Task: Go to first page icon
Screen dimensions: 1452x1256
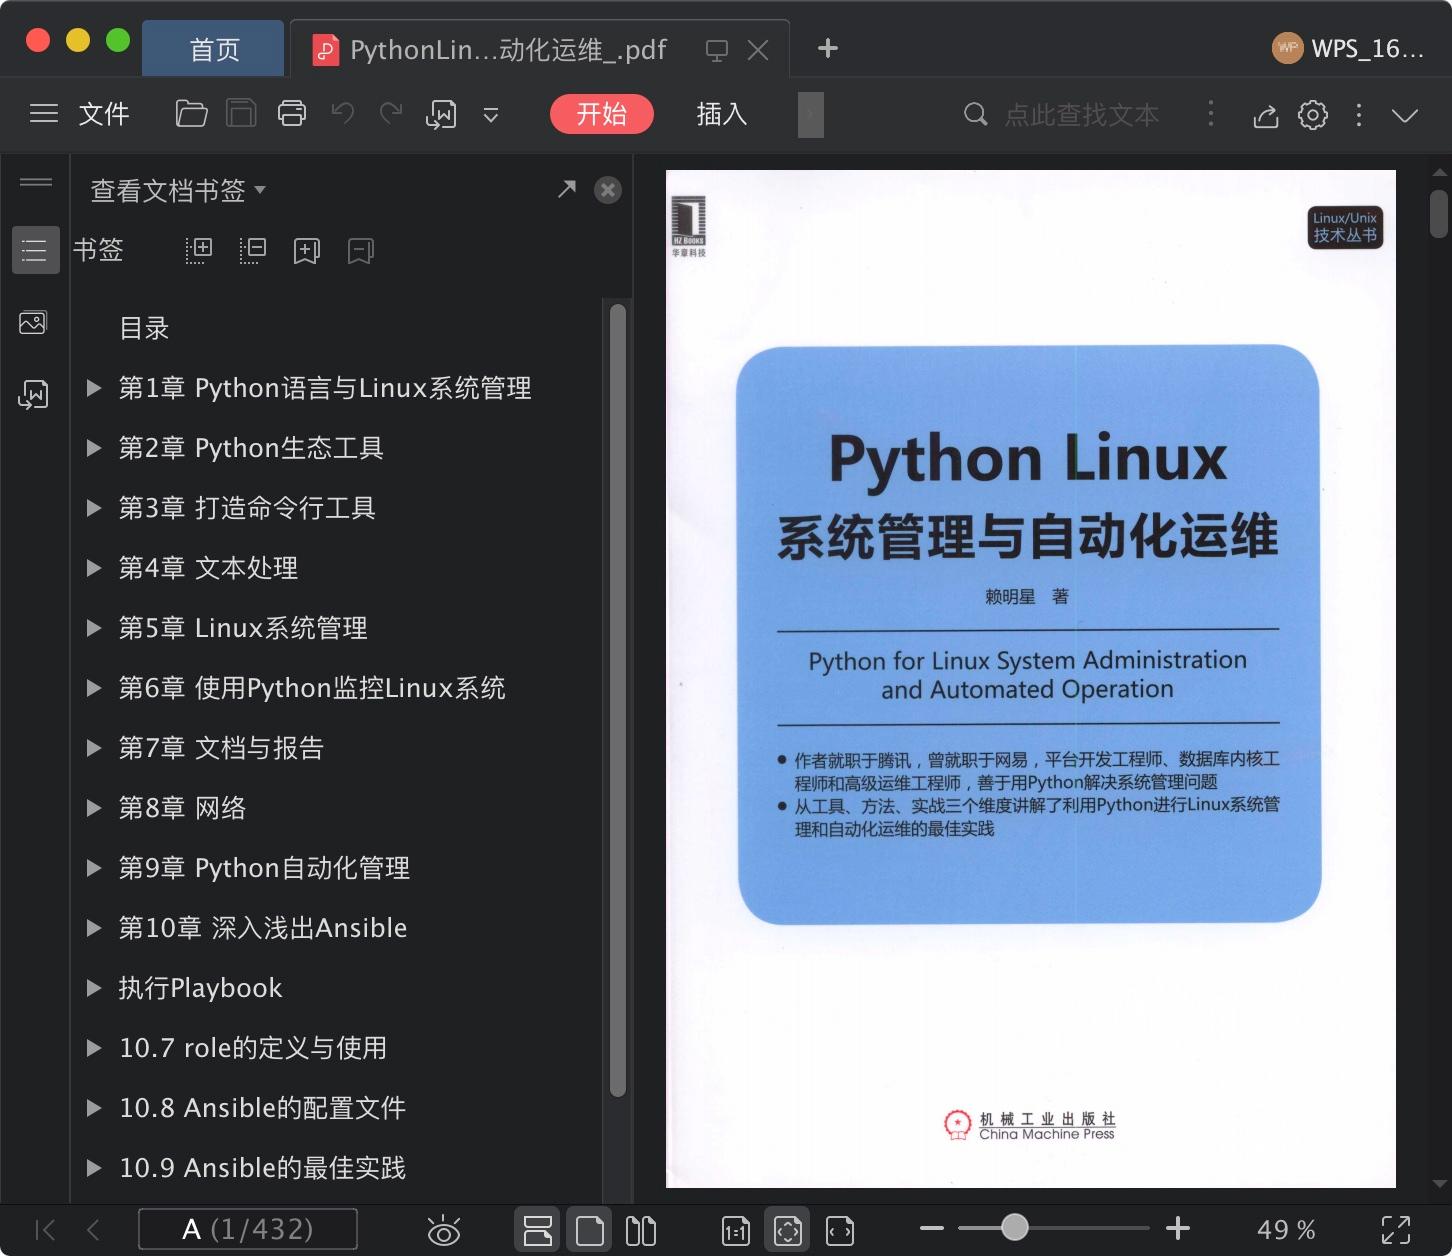Action: point(45,1230)
